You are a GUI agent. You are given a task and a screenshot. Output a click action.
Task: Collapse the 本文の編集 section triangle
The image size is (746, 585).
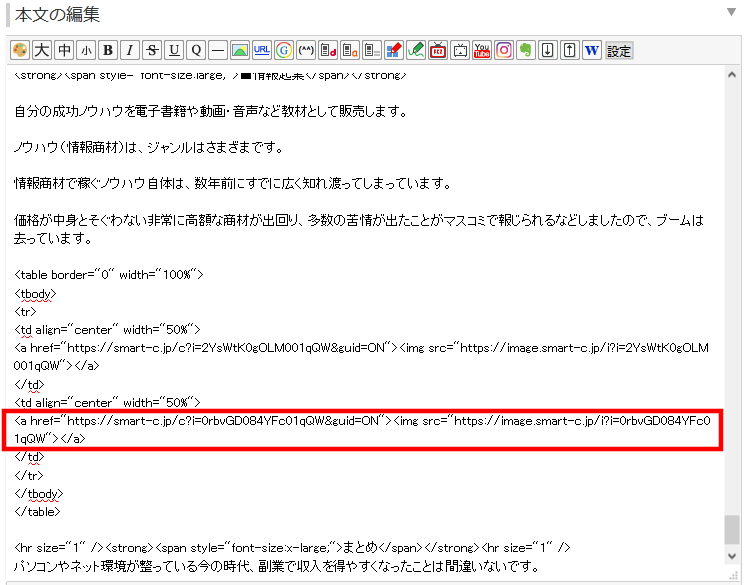[732, 12]
